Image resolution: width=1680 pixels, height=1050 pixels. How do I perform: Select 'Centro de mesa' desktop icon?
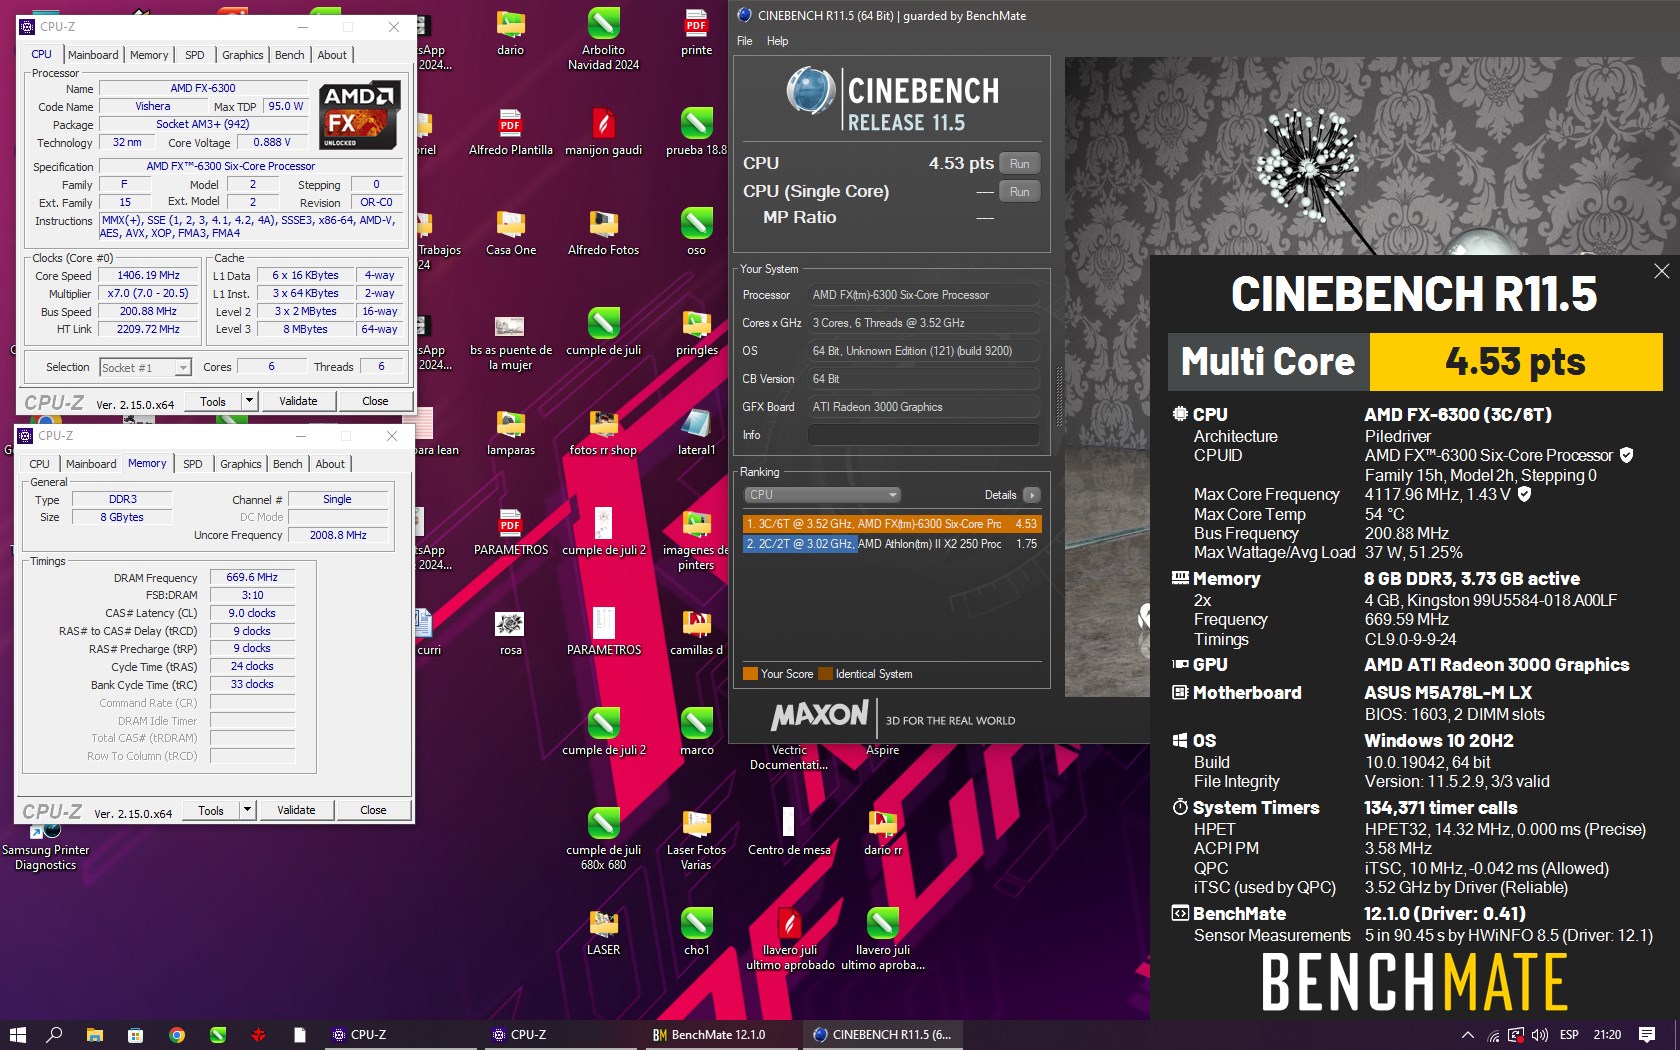[x=789, y=832]
